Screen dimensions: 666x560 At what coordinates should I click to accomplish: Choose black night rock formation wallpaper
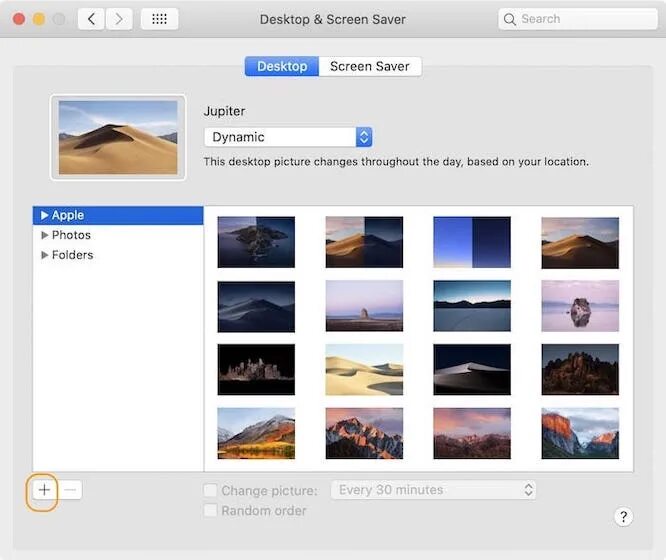click(256, 370)
